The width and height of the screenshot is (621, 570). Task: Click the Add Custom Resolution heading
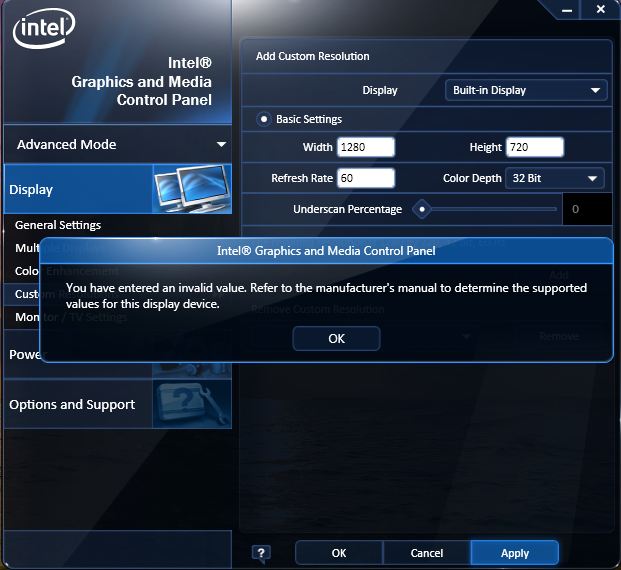[x=312, y=56]
